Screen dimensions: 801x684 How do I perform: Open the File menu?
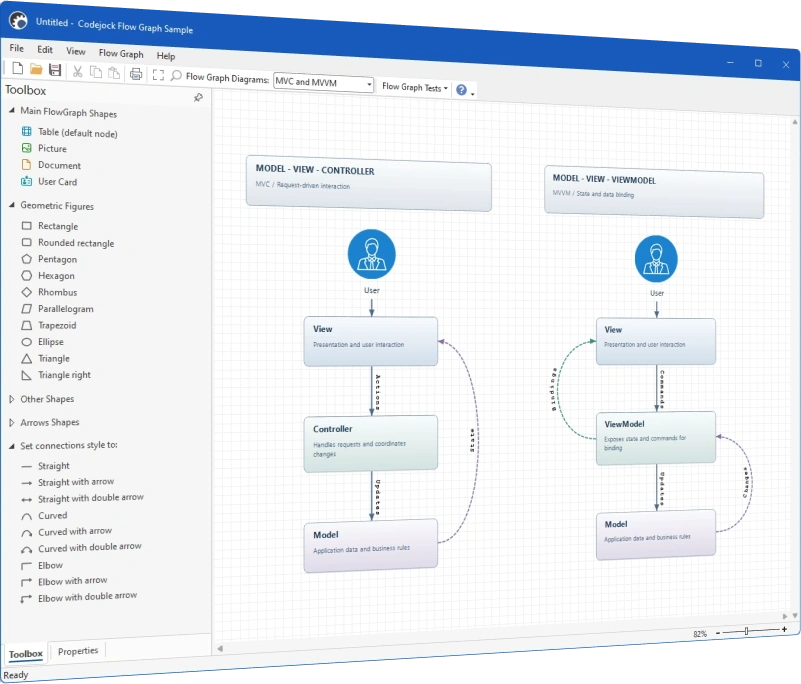point(16,48)
